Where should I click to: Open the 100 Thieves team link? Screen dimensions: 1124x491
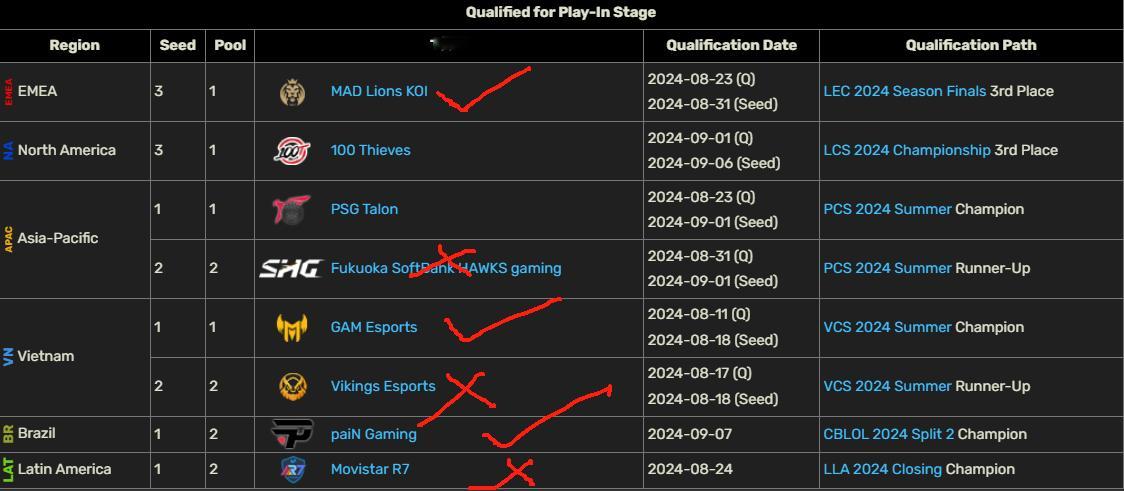click(x=371, y=150)
